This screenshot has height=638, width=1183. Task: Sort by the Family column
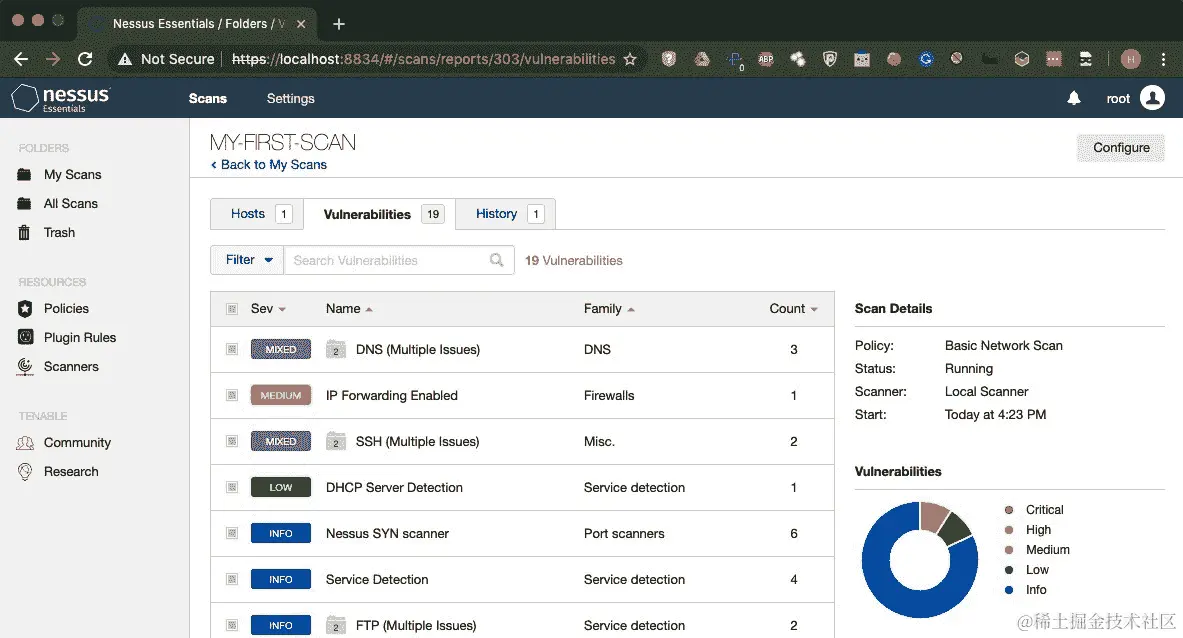[x=609, y=308]
